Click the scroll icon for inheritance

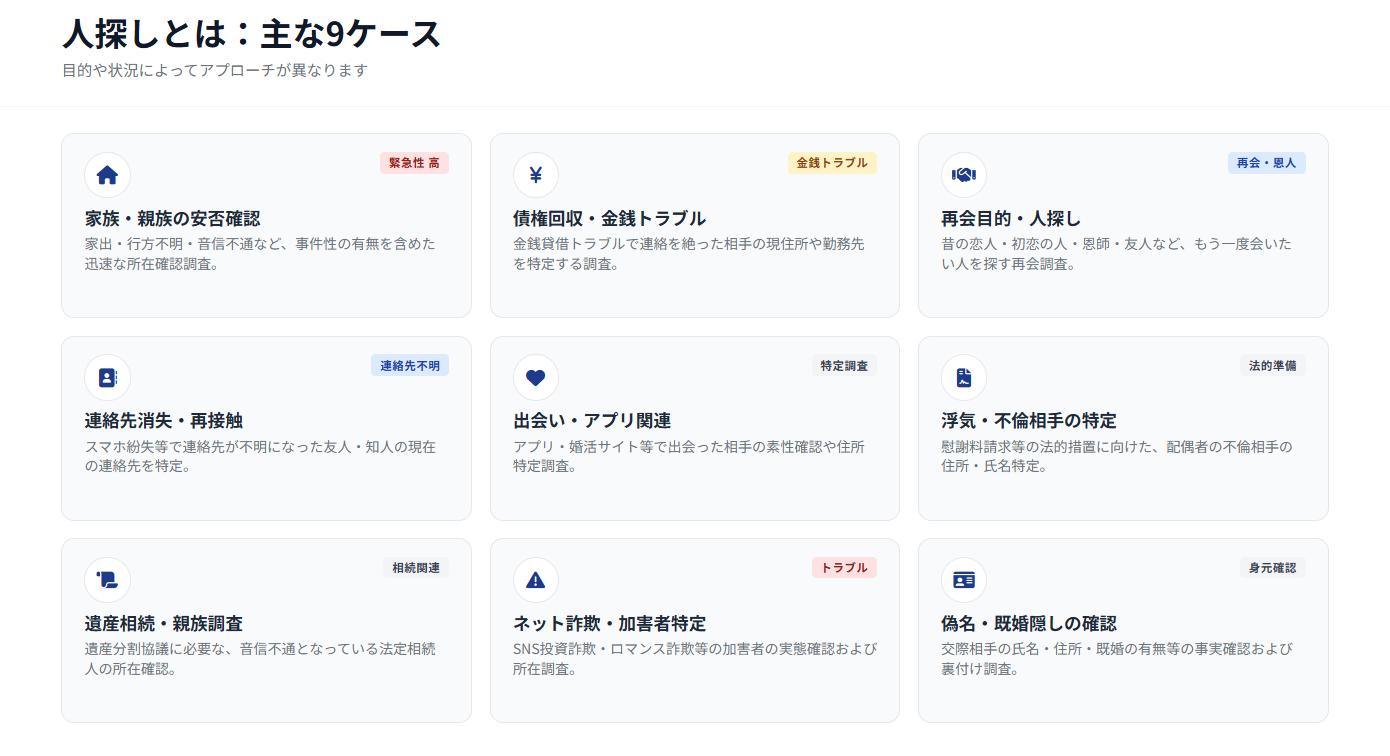click(107, 580)
